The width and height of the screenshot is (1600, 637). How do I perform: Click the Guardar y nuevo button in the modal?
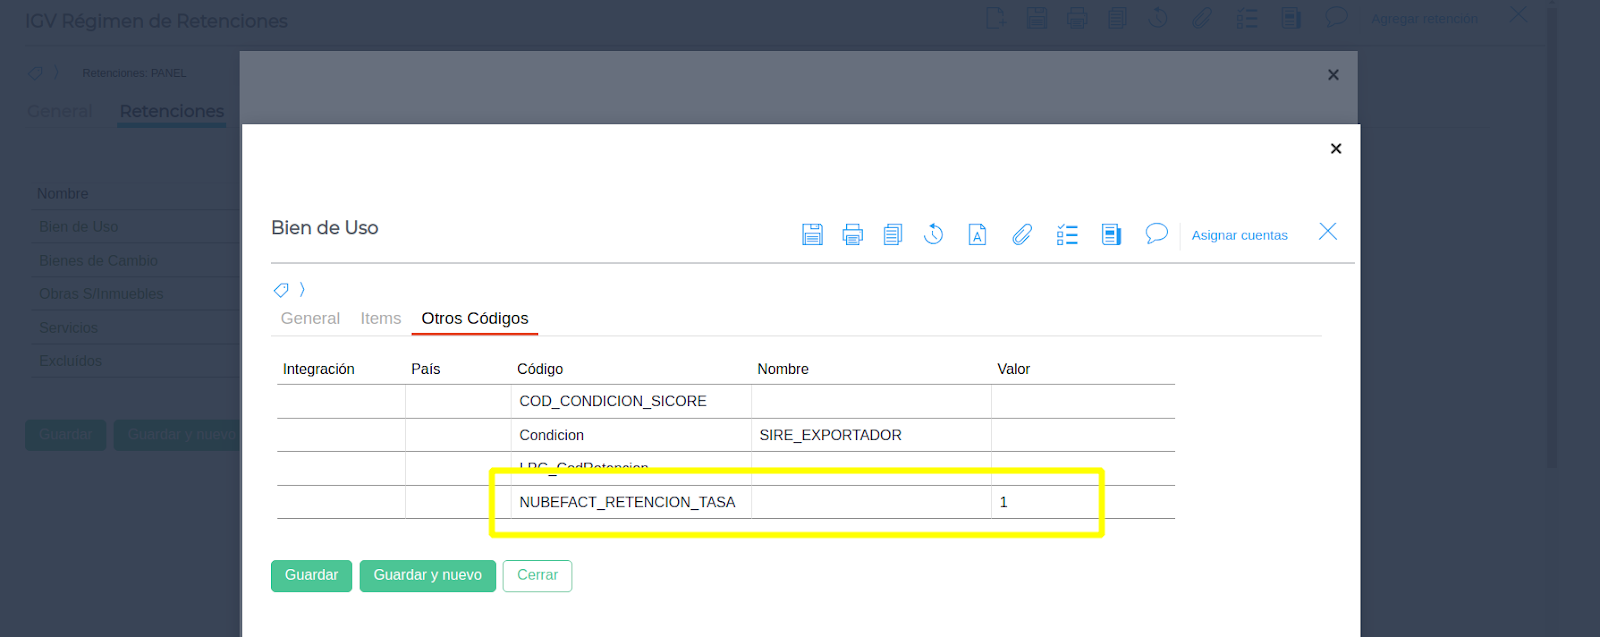coord(427,575)
